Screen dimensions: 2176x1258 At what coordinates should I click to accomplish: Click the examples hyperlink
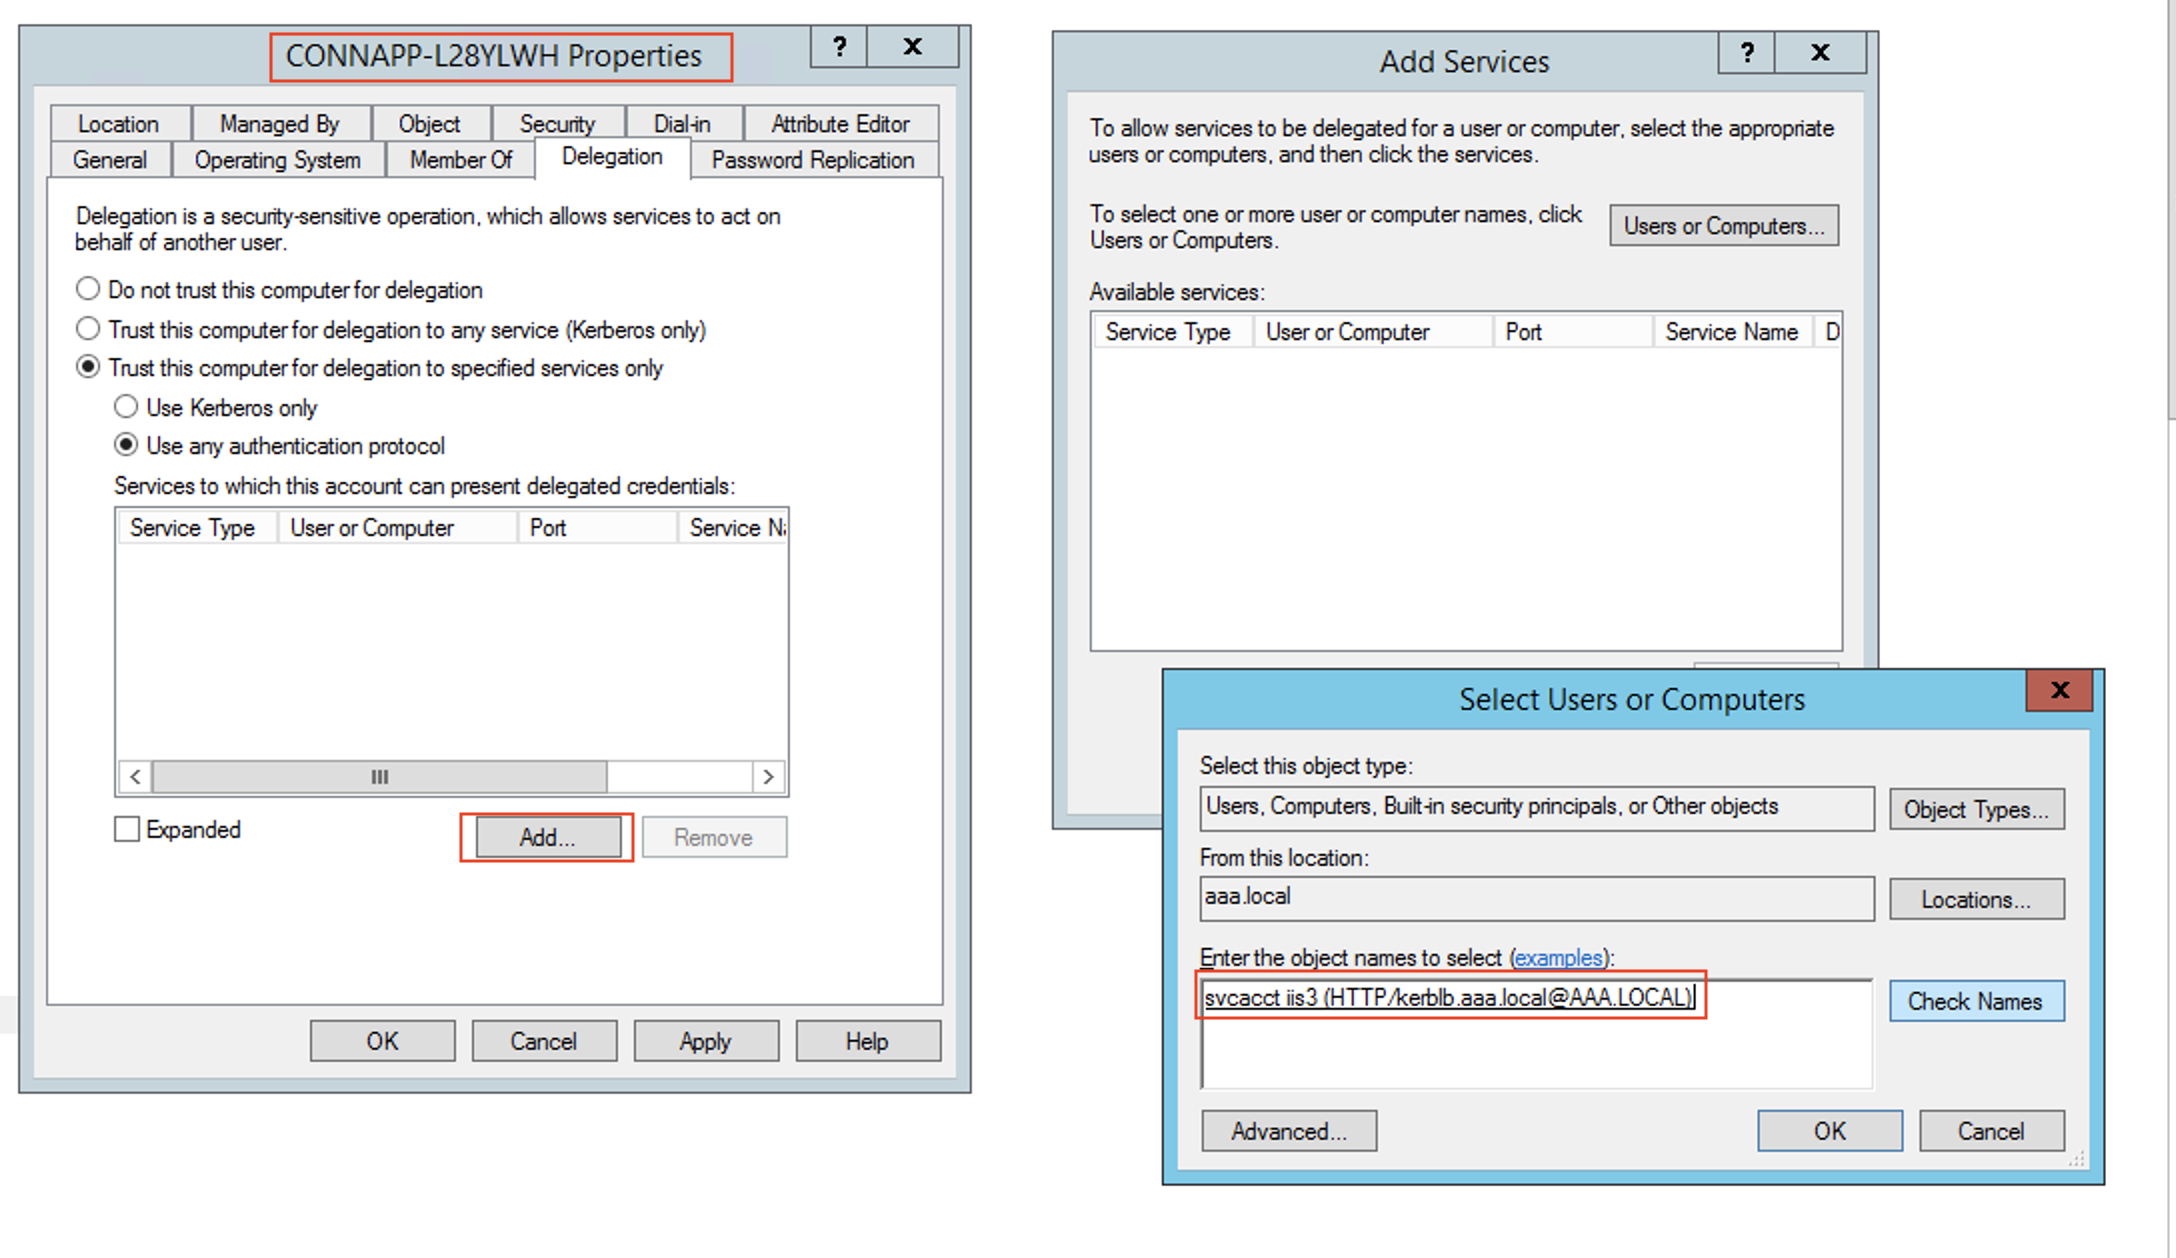pos(1557,957)
